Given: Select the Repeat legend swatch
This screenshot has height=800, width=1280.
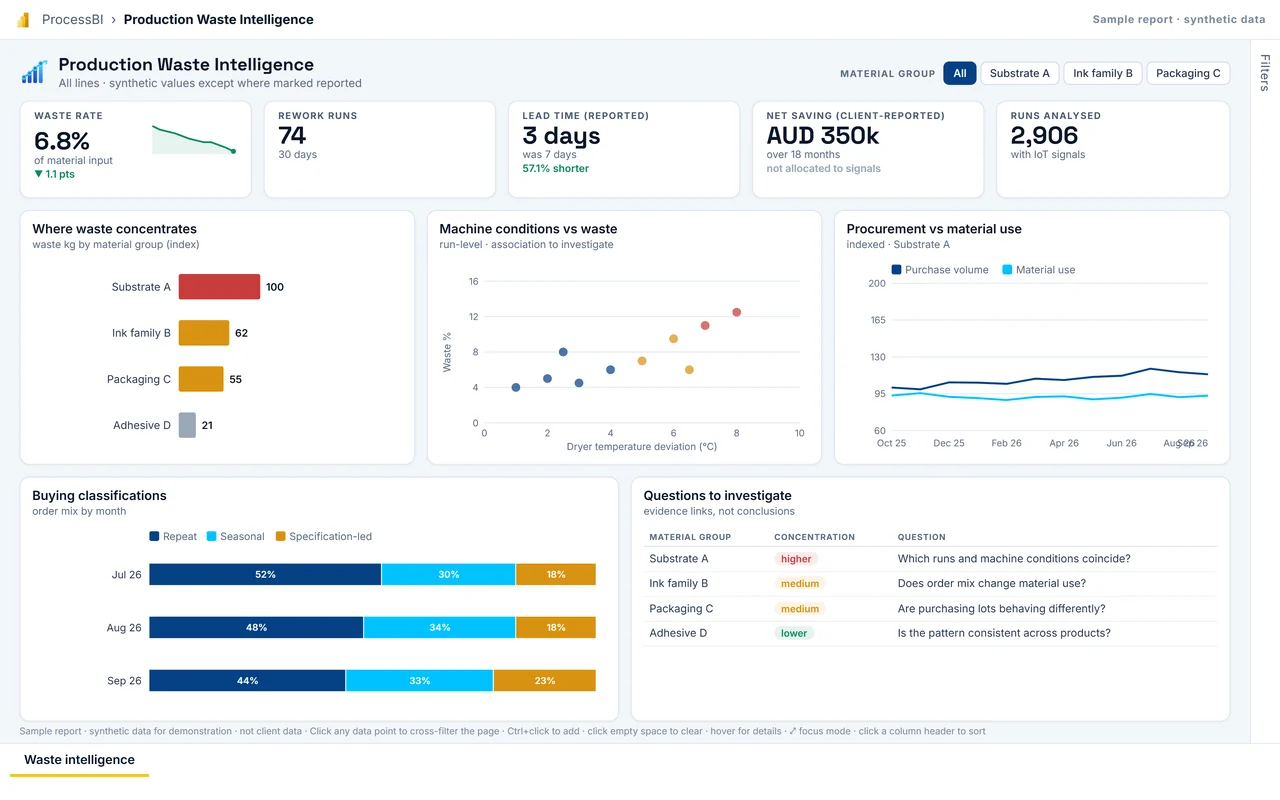Looking at the screenshot, I should coord(154,537).
